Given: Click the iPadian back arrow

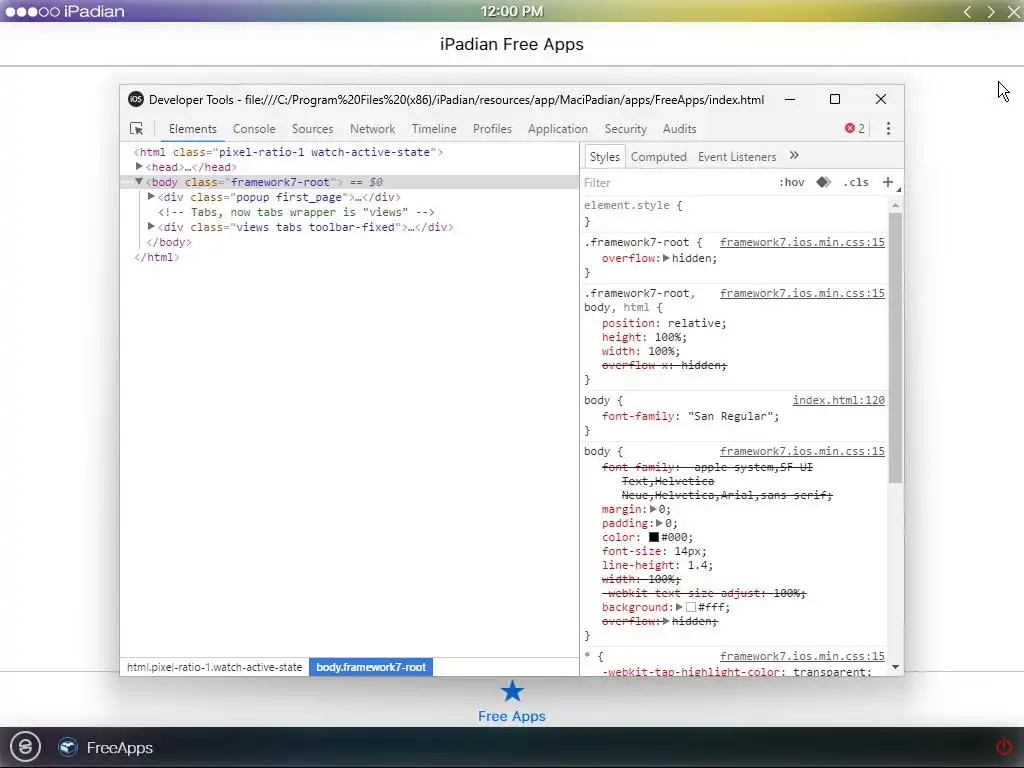Looking at the screenshot, I should tap(968, 12).
